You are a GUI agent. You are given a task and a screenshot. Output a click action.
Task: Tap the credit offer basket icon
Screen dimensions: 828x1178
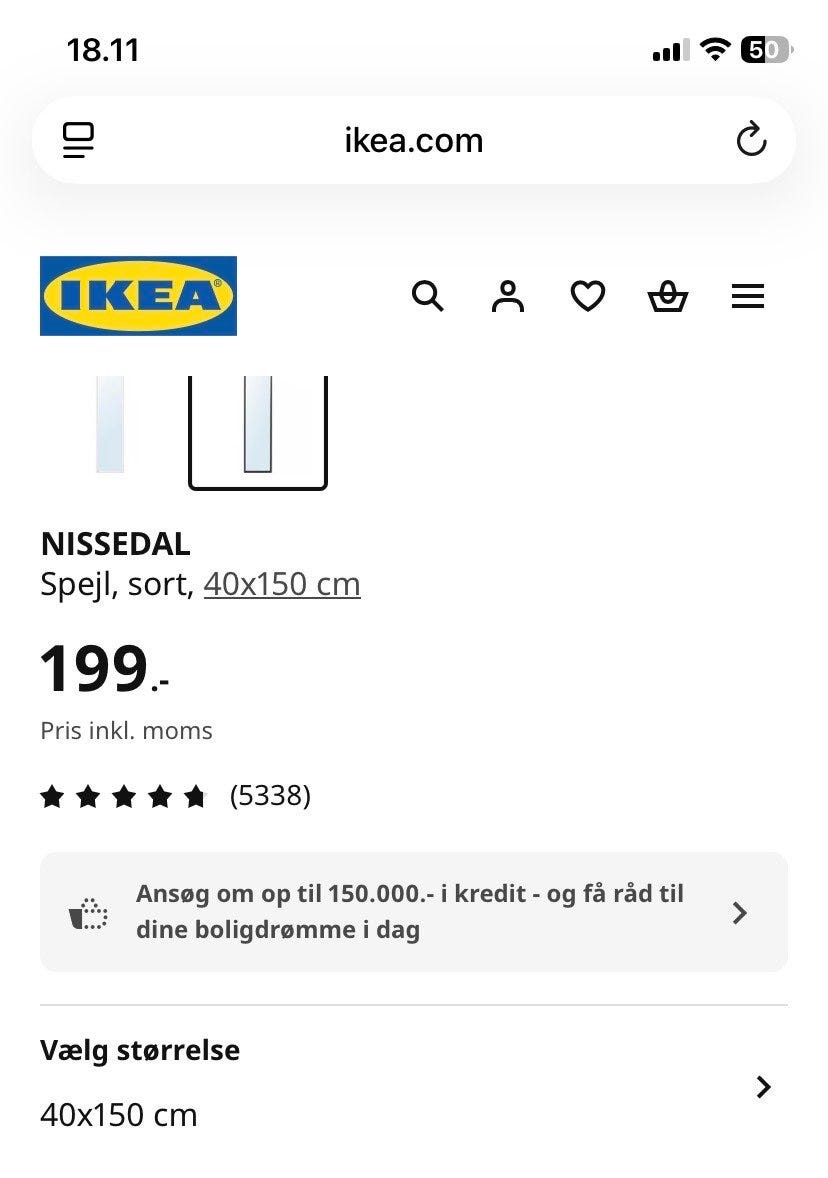point(89,912)
